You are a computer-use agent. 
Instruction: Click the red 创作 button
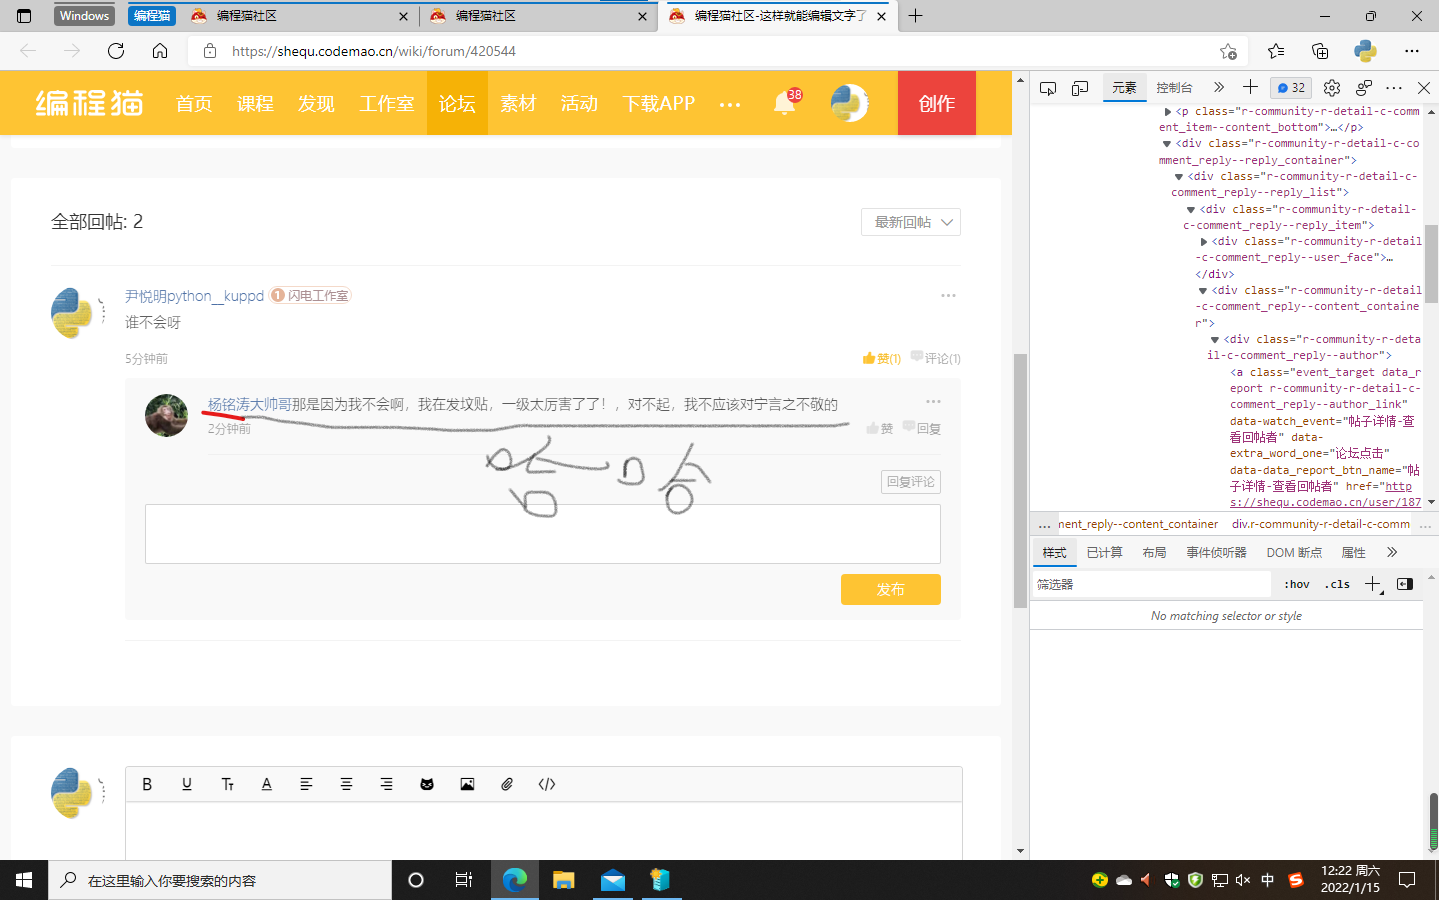tap(937, 103)
